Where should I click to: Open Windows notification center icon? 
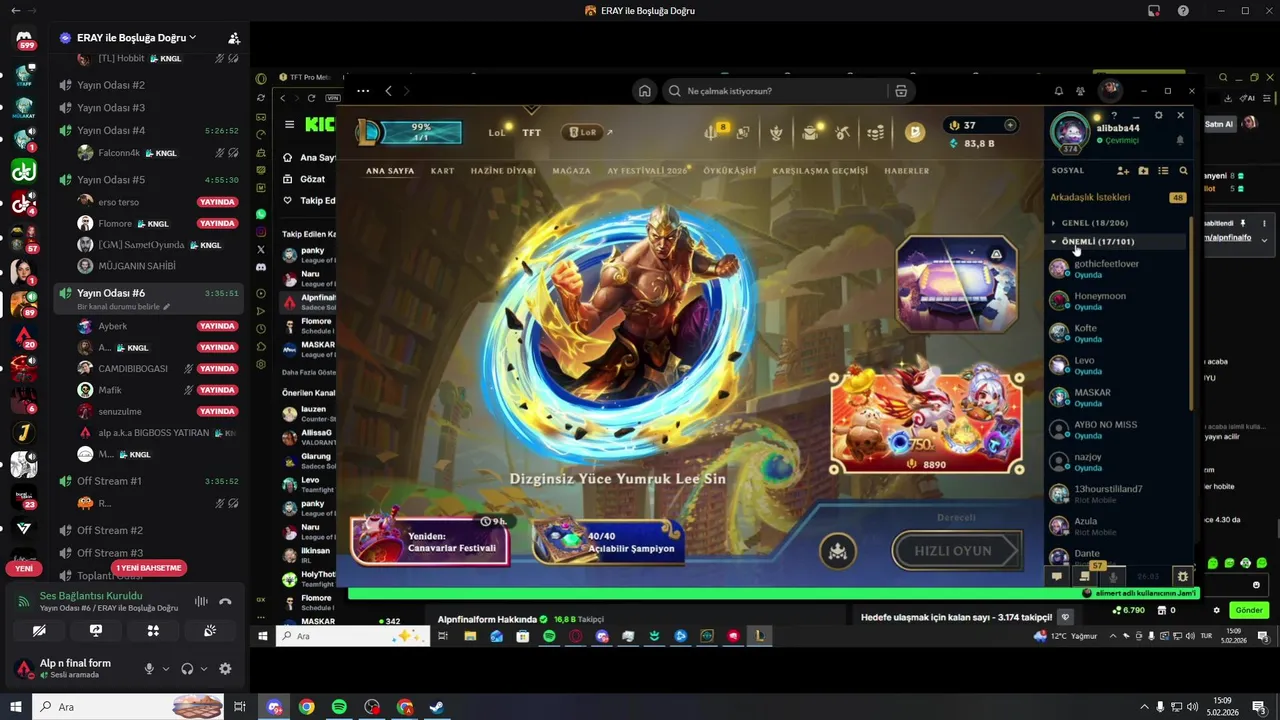point(1259,707)
